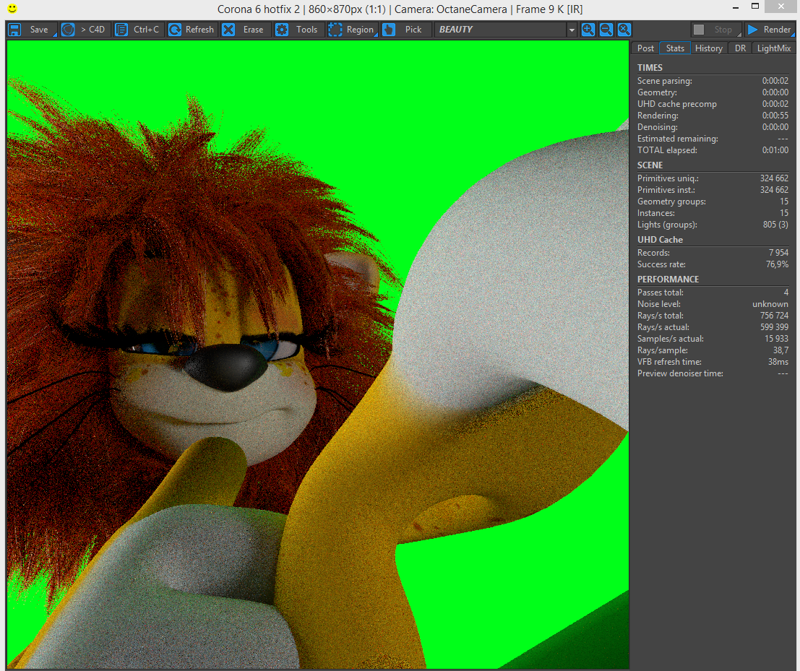Viewport: 800px width, 671px height.
Task: Click the 'Samples/s actual:' row
Action: [712, 339]
